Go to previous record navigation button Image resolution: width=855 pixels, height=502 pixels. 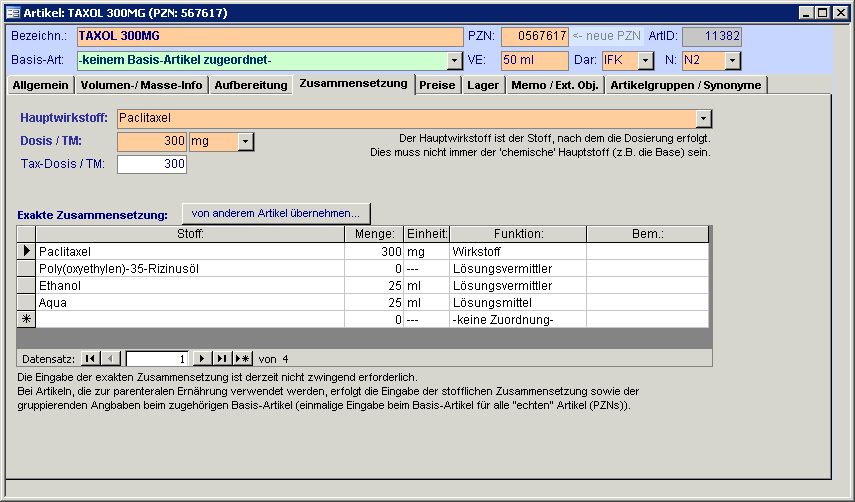point(111,359)
